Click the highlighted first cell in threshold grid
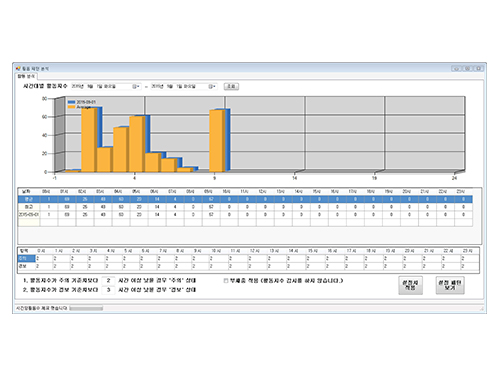 pyautogui.click(x=27, y=258)
